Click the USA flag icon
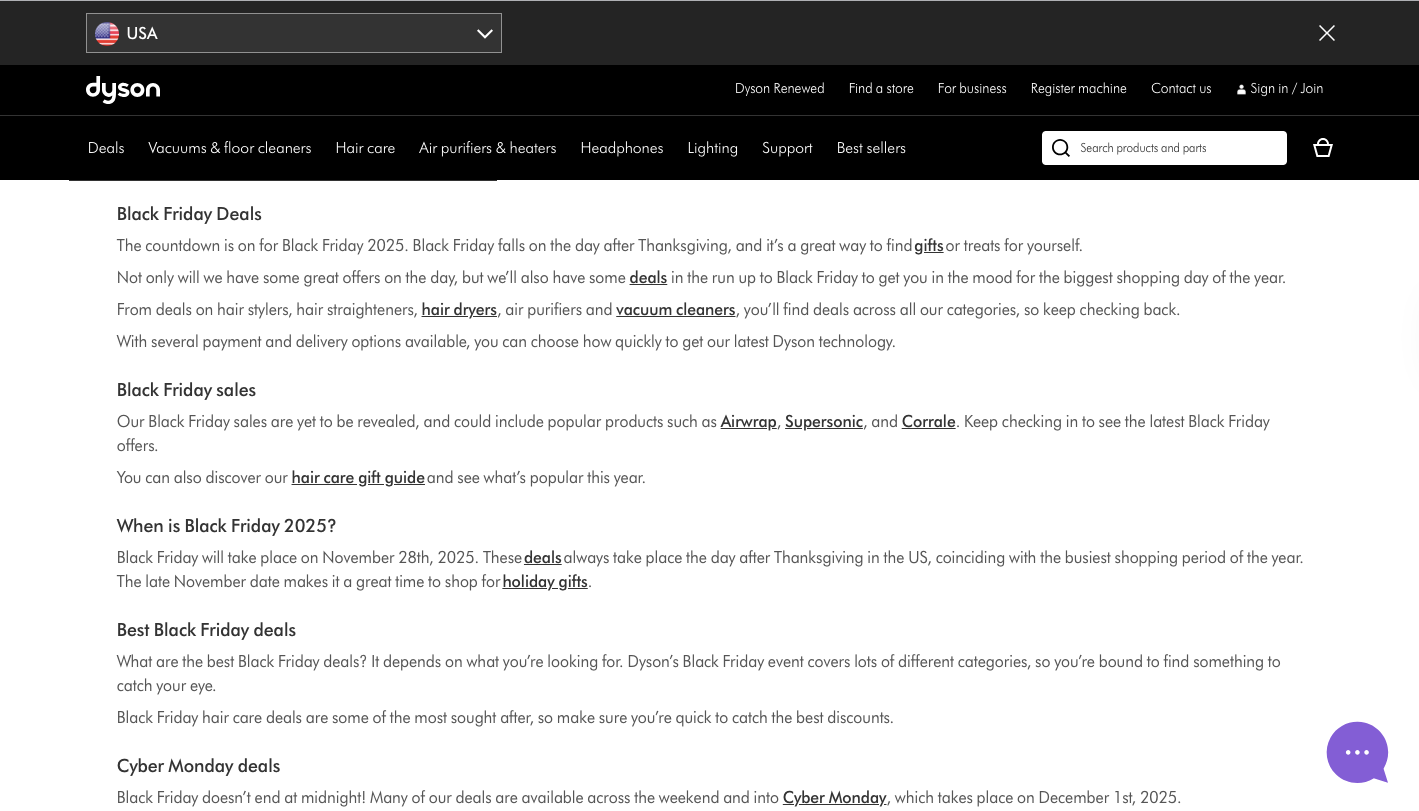Screen dimensions: 1419x811 click(107, 34)
